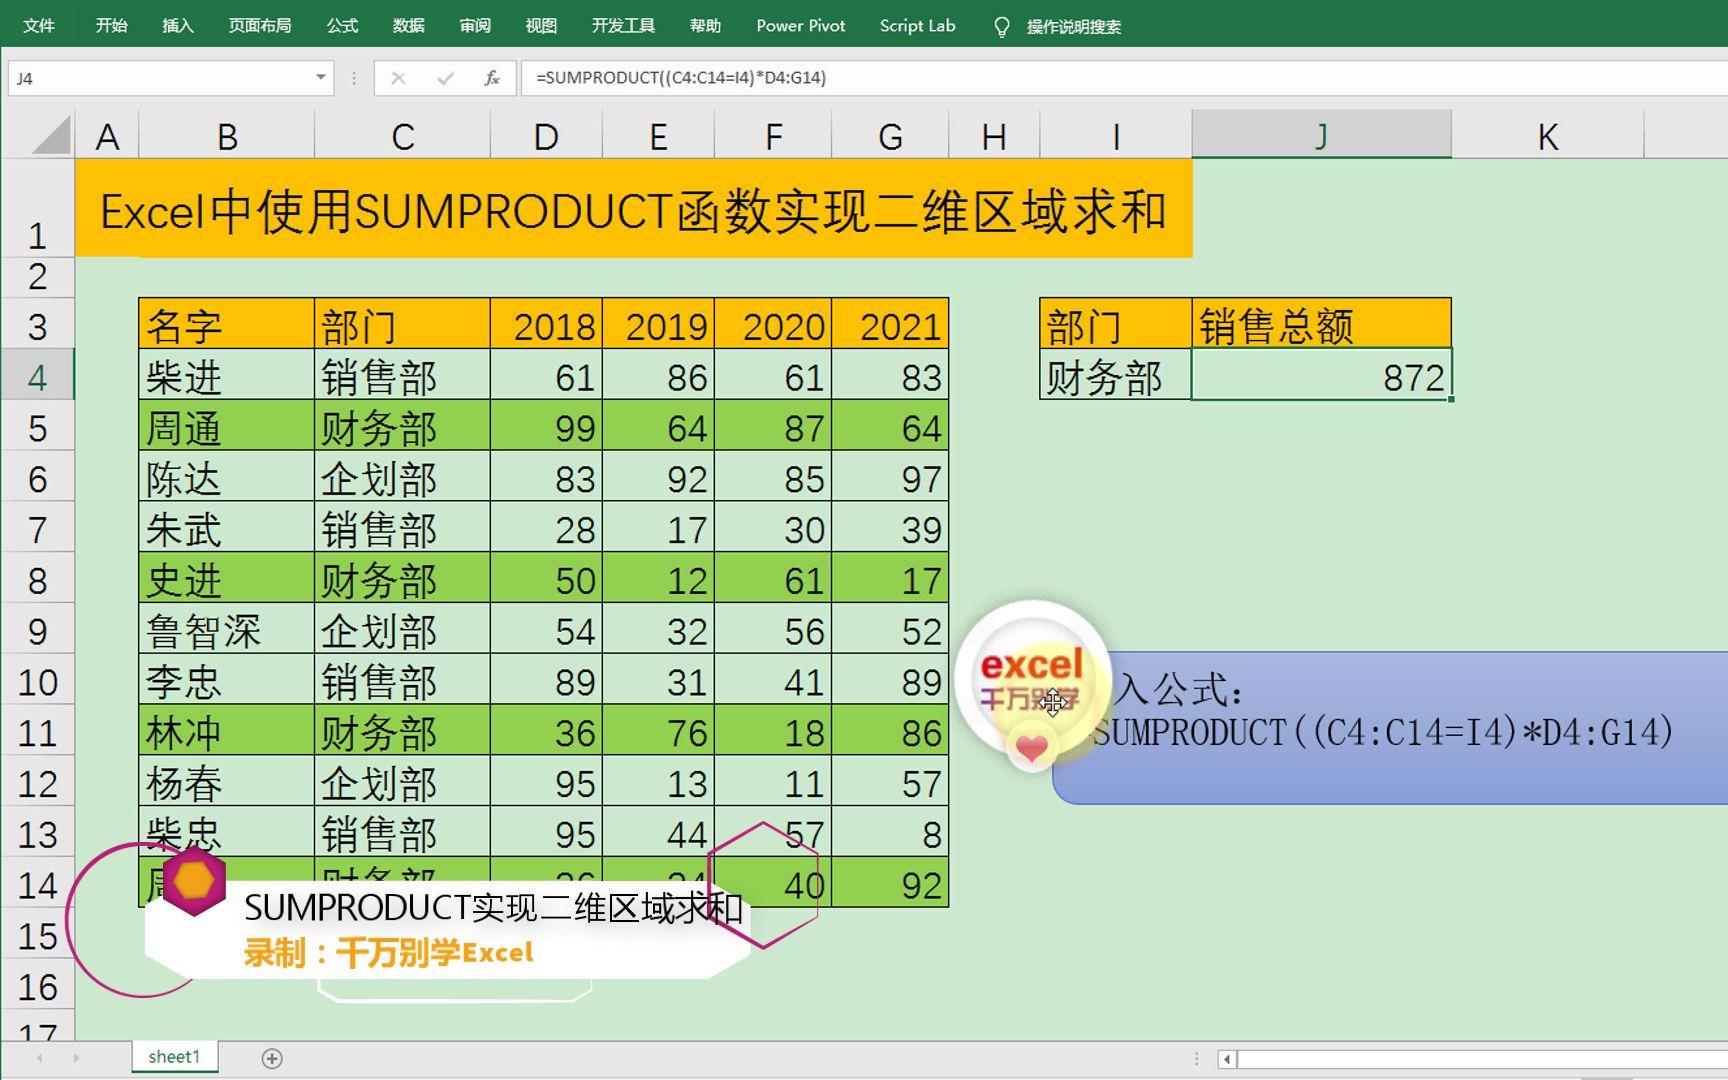Viewport: 1728px width, 1080px height.
Task: Open the 帮助 tab
Action: [705, 26]
